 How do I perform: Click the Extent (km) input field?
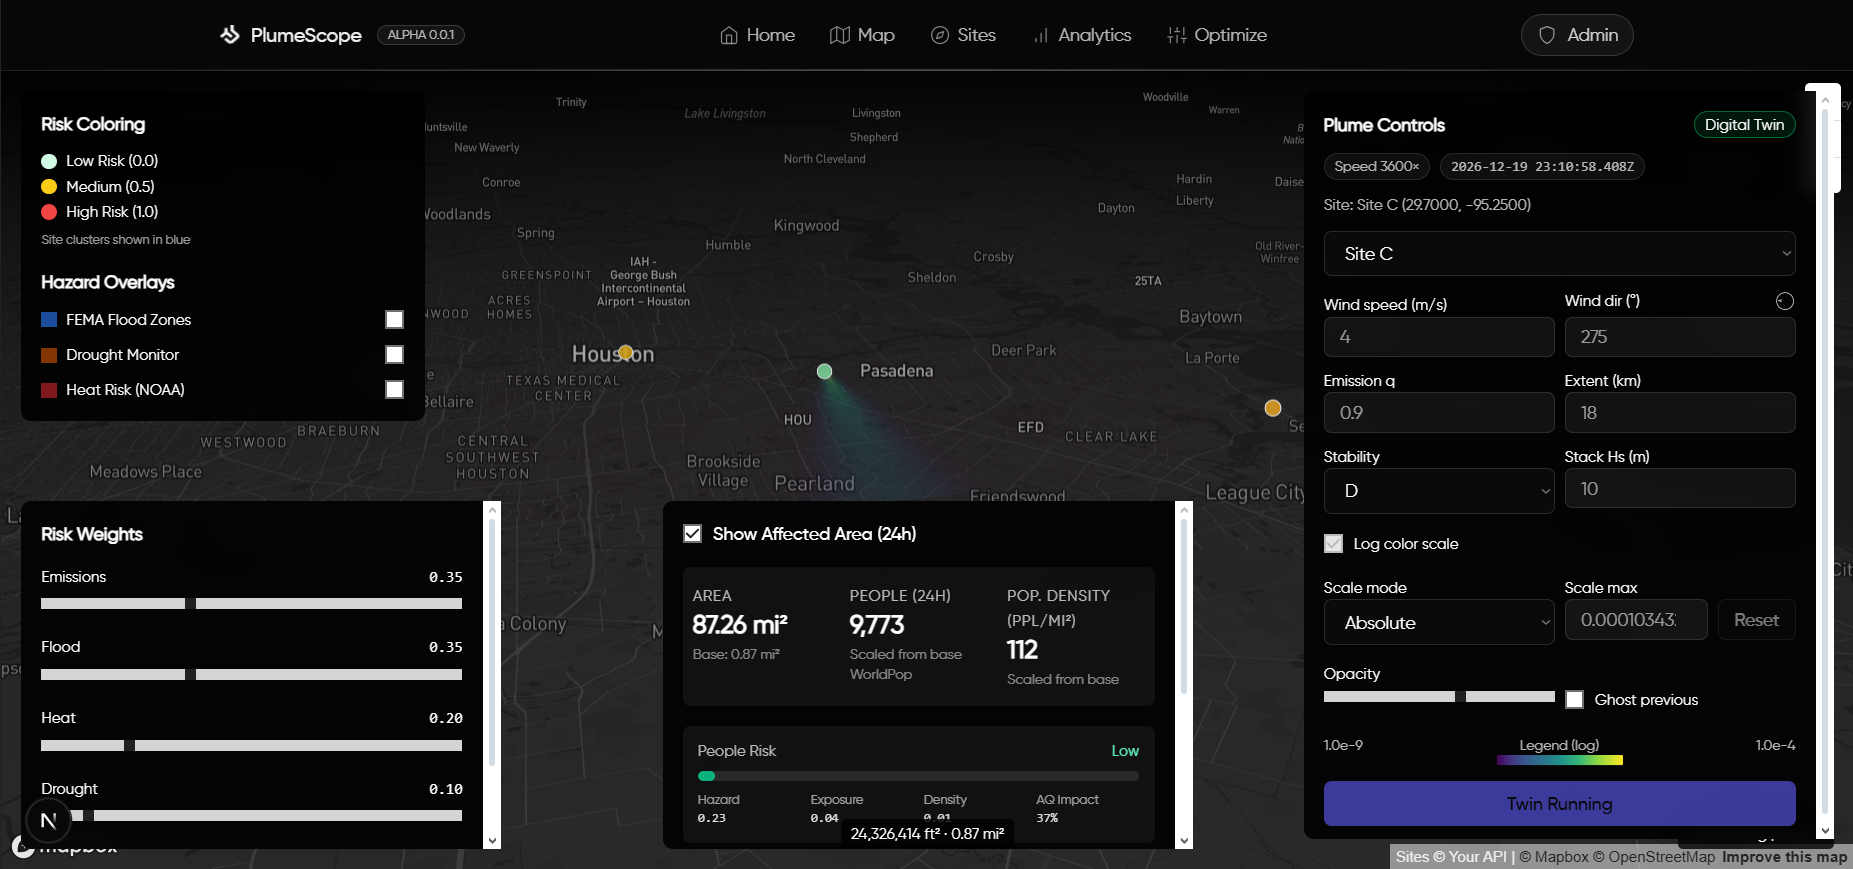(x=1680, y=413)
